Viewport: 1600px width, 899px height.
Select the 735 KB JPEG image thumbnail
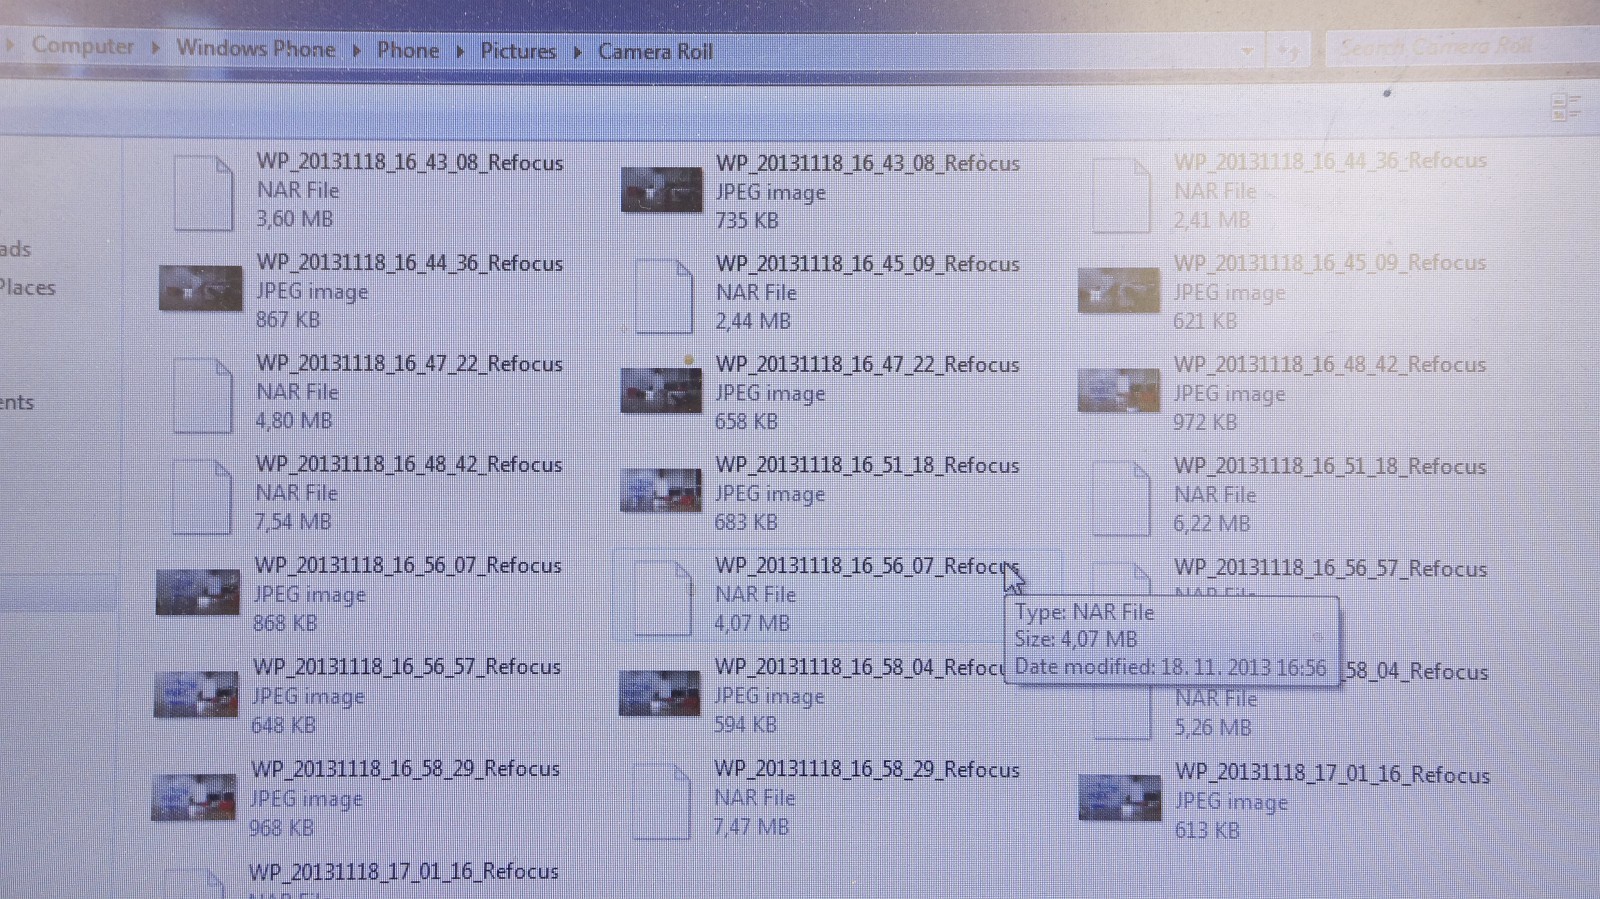(x=661, y=190)
